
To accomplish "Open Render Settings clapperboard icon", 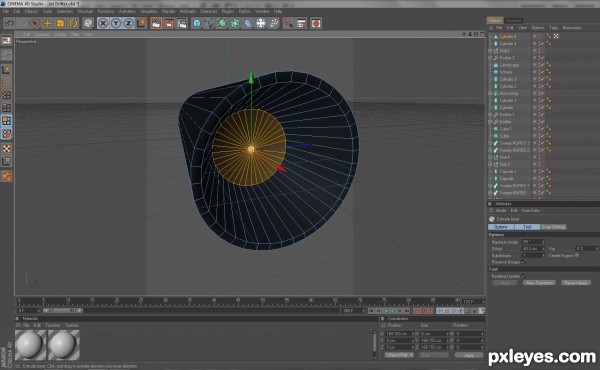I will [x=182, y=23].
